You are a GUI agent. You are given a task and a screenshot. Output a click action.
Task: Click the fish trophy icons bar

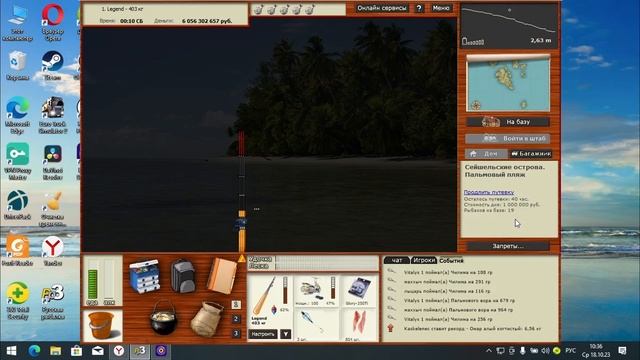[284, 9]
